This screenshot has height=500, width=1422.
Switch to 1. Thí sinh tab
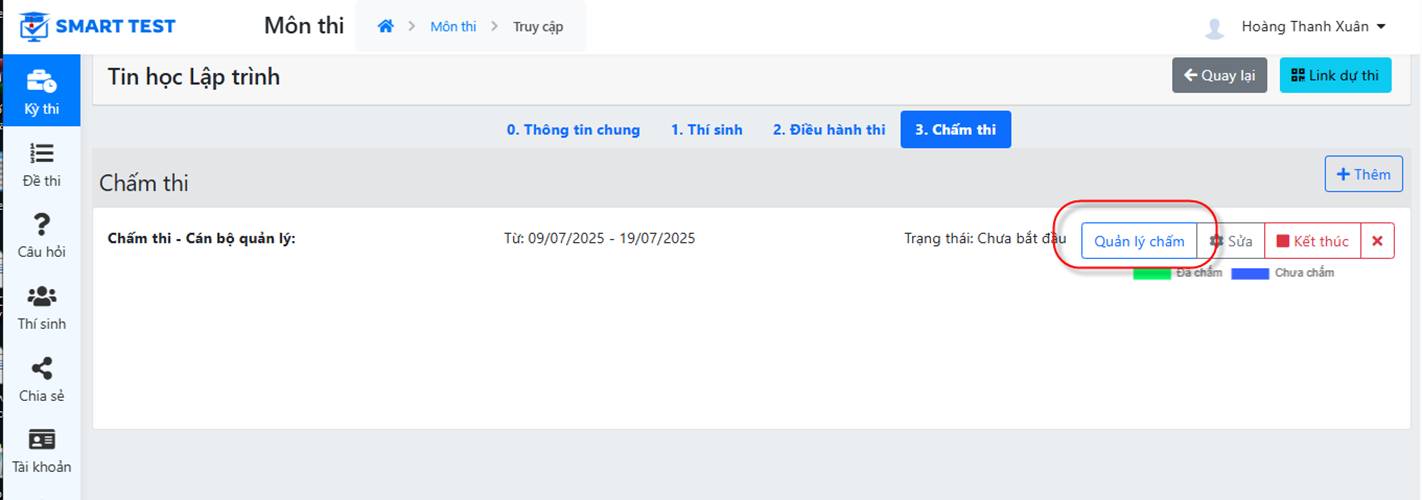[x=707, y=130]
